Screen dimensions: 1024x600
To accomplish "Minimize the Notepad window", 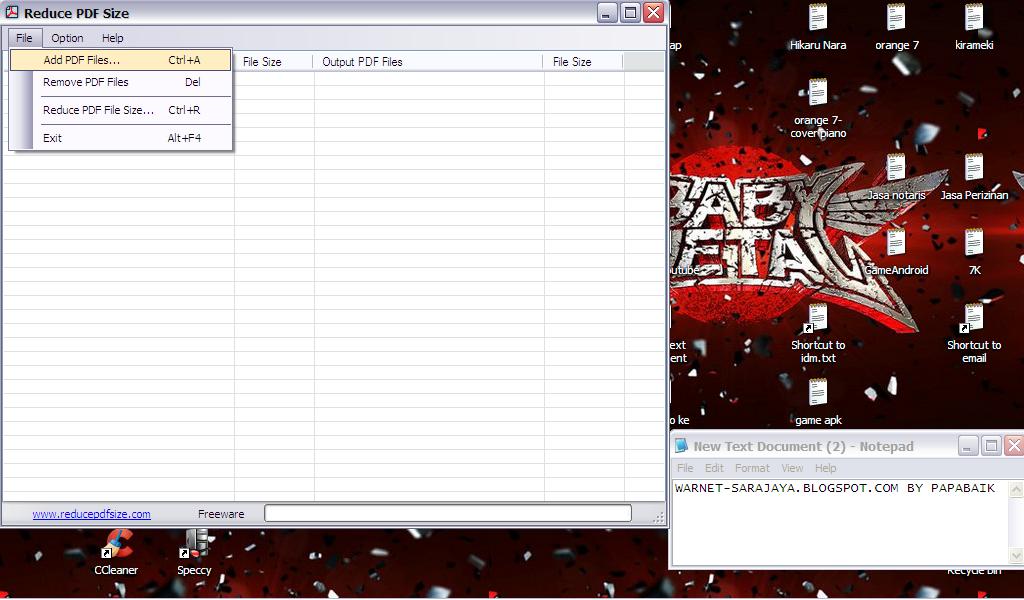I will pos(968,446).
